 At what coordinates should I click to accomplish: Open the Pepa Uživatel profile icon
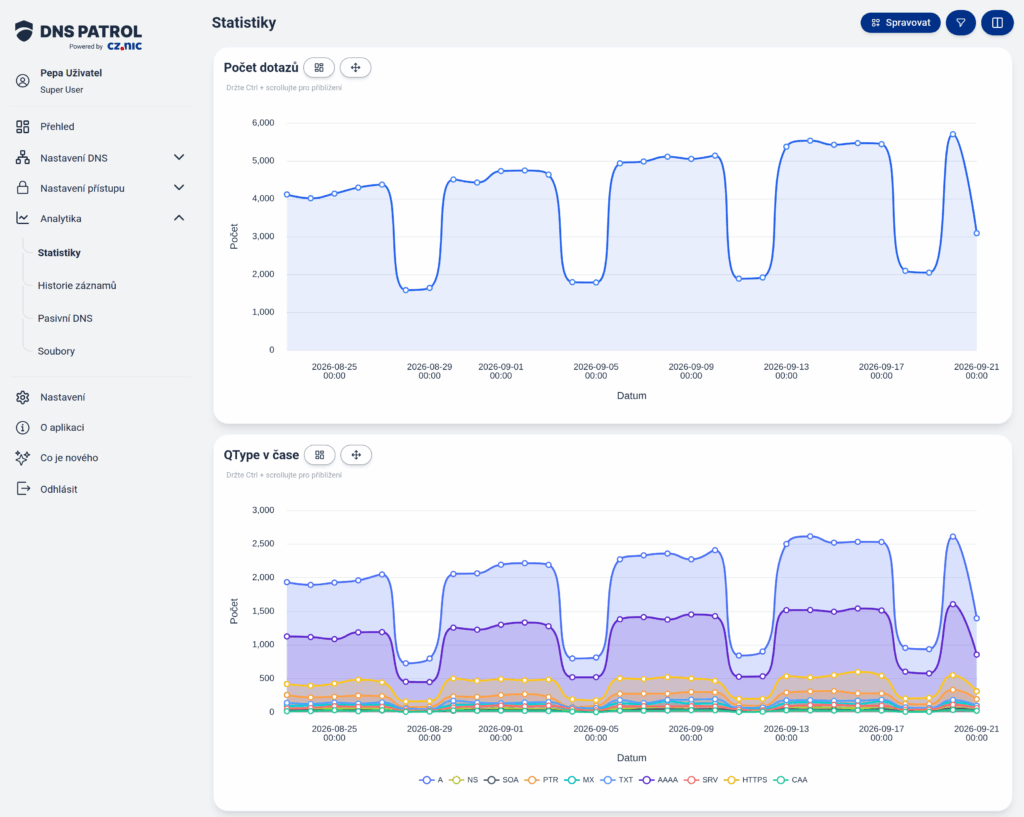click(x=23, y=81)
